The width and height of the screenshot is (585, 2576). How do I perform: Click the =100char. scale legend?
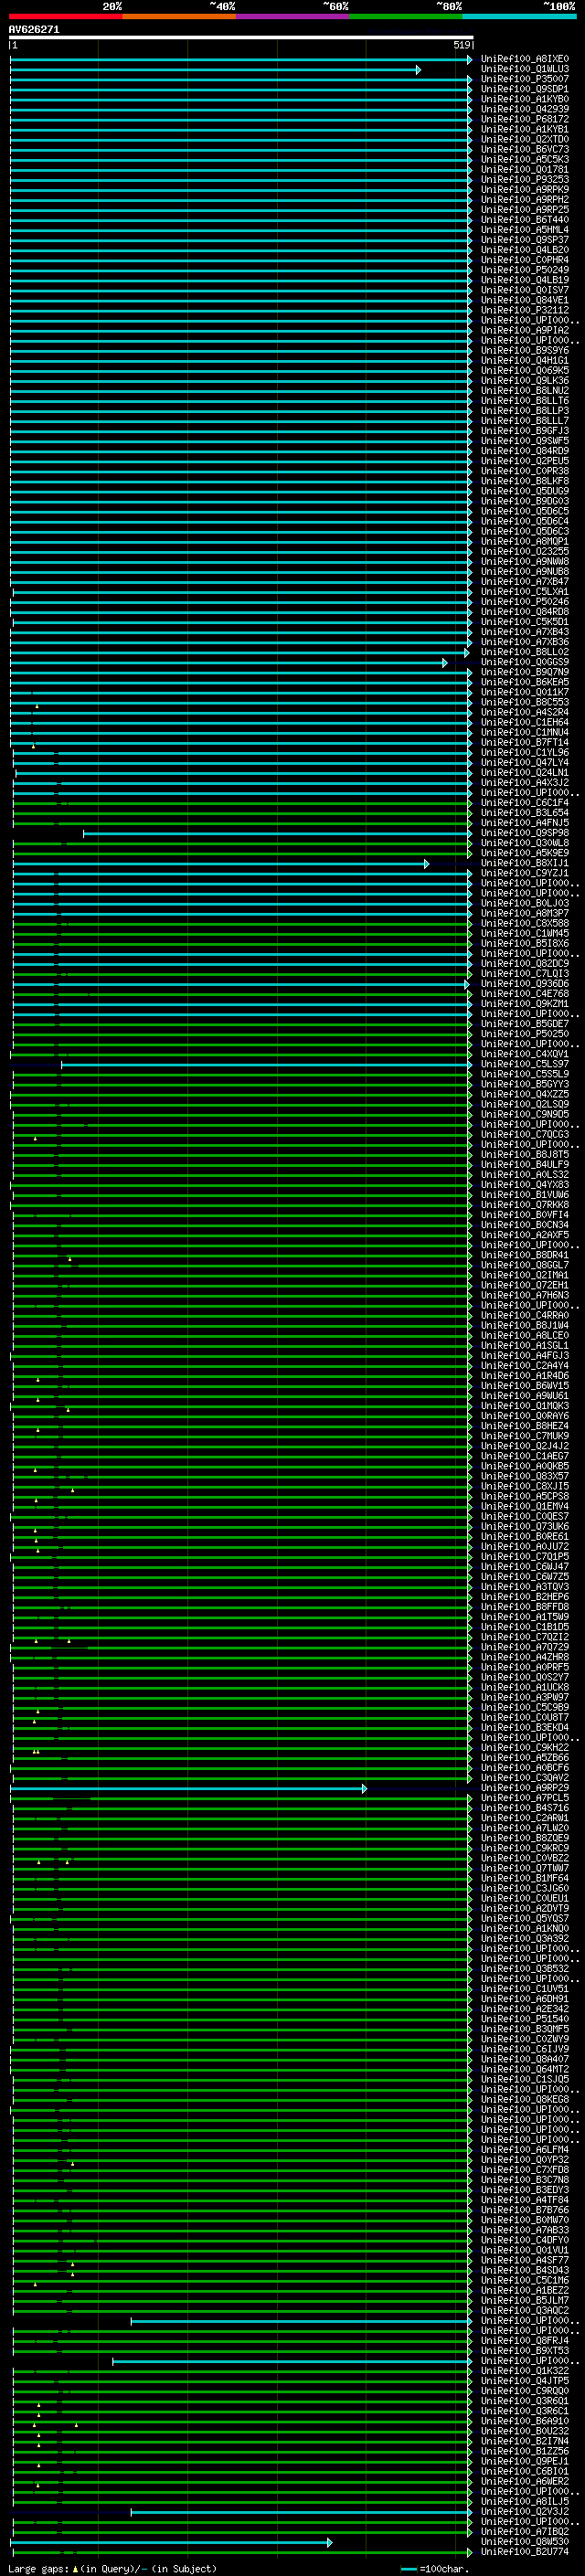(433, 2569)
